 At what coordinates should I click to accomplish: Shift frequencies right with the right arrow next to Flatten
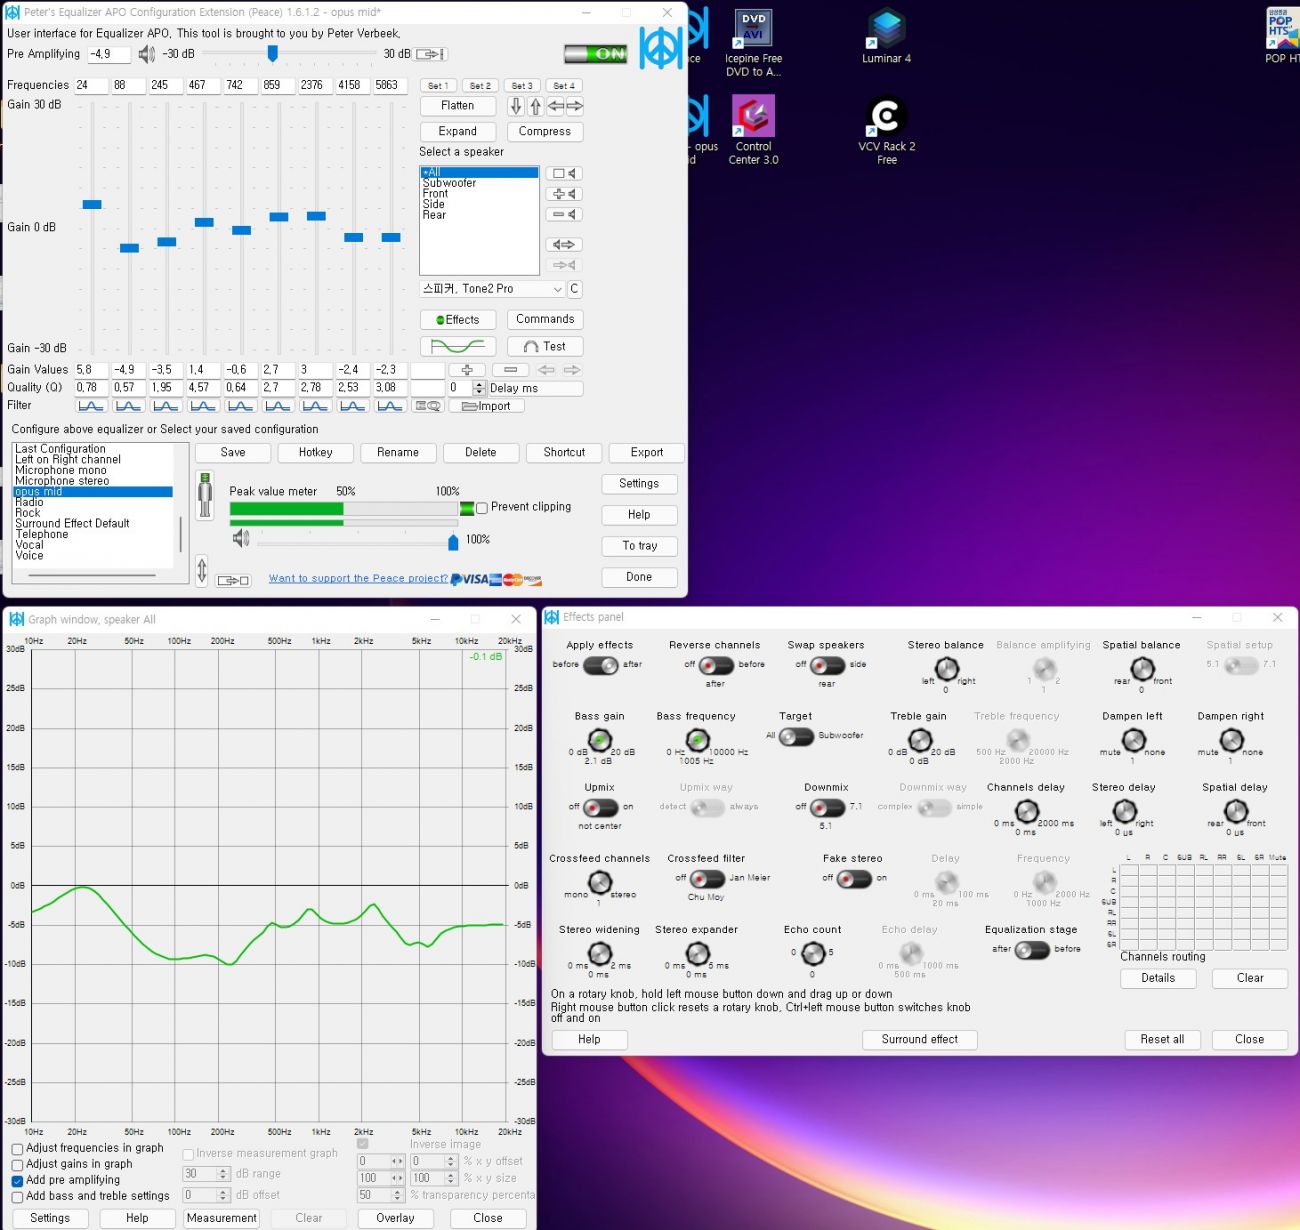point(575,106)
